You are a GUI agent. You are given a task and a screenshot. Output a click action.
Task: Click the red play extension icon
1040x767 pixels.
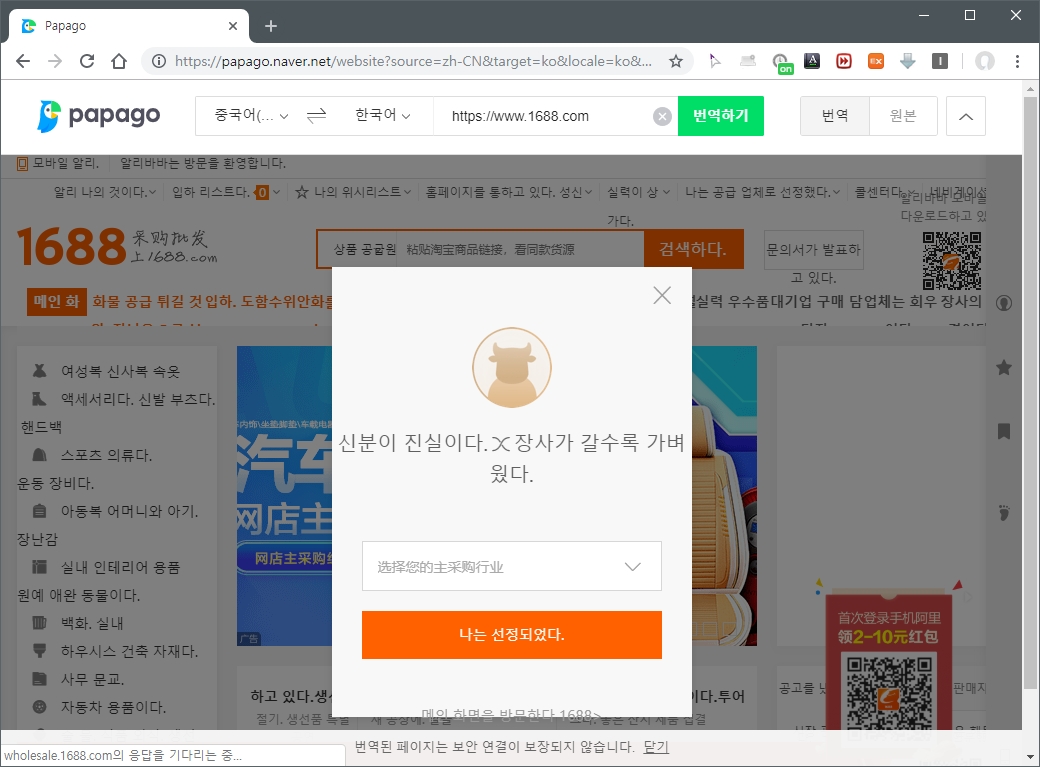tap(844, 62)
